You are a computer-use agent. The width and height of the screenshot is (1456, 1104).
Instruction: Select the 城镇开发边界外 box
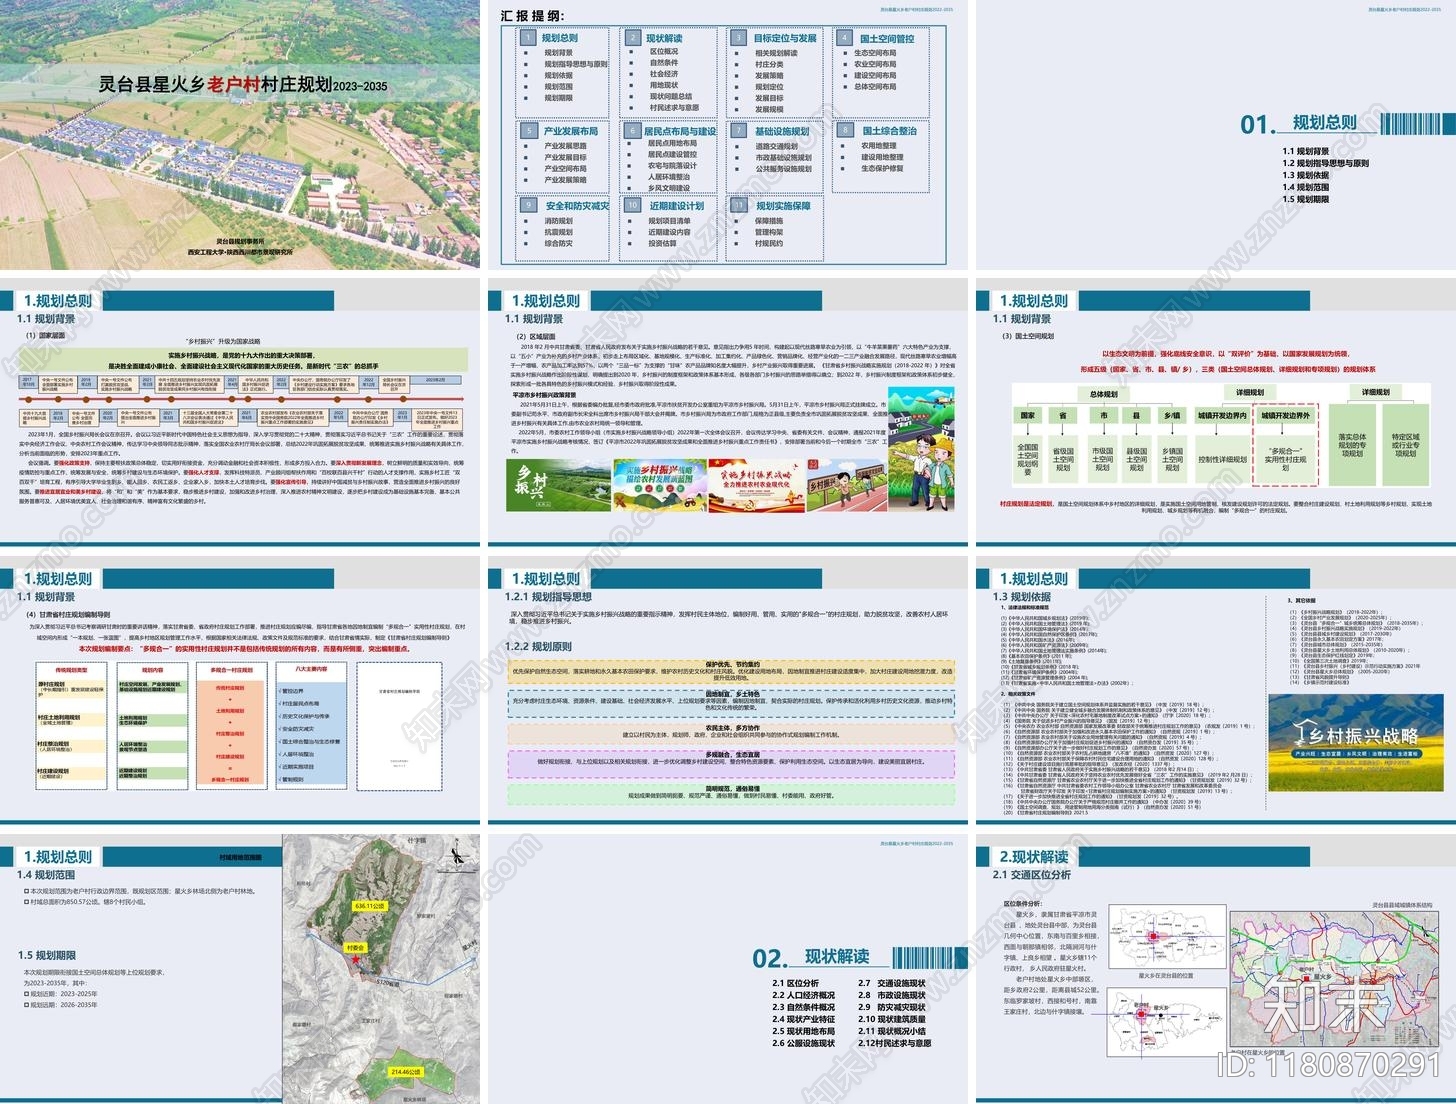click(x=1285, y=415)
